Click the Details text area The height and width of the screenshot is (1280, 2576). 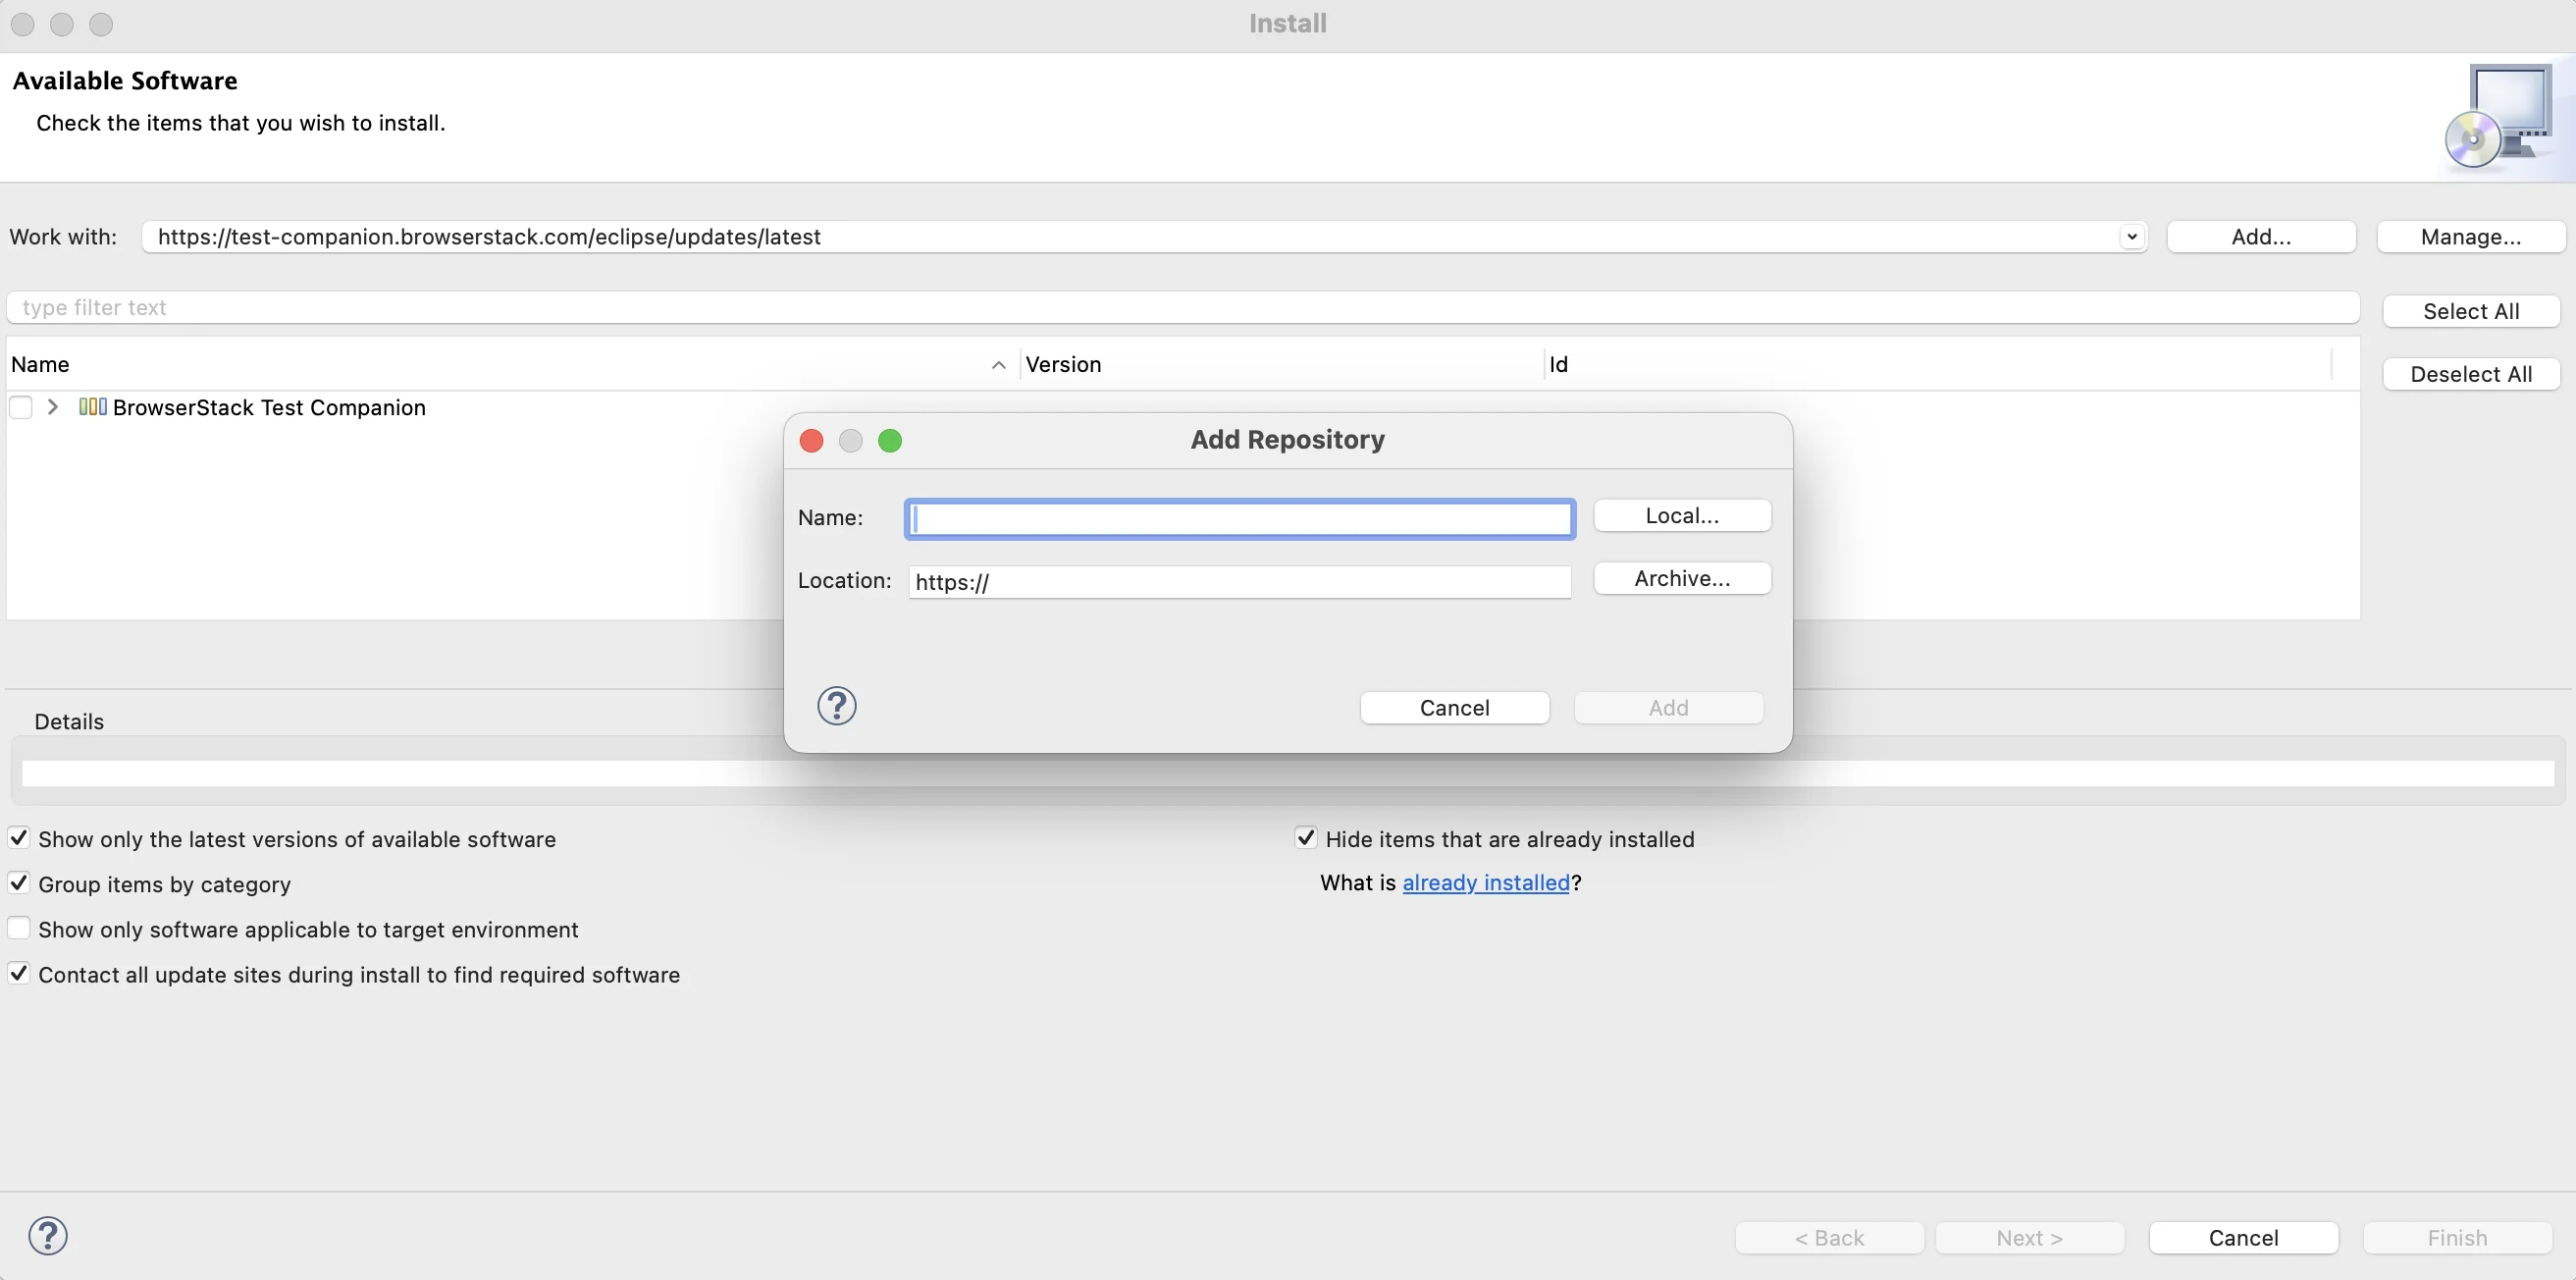click(x=1288, y=773)
